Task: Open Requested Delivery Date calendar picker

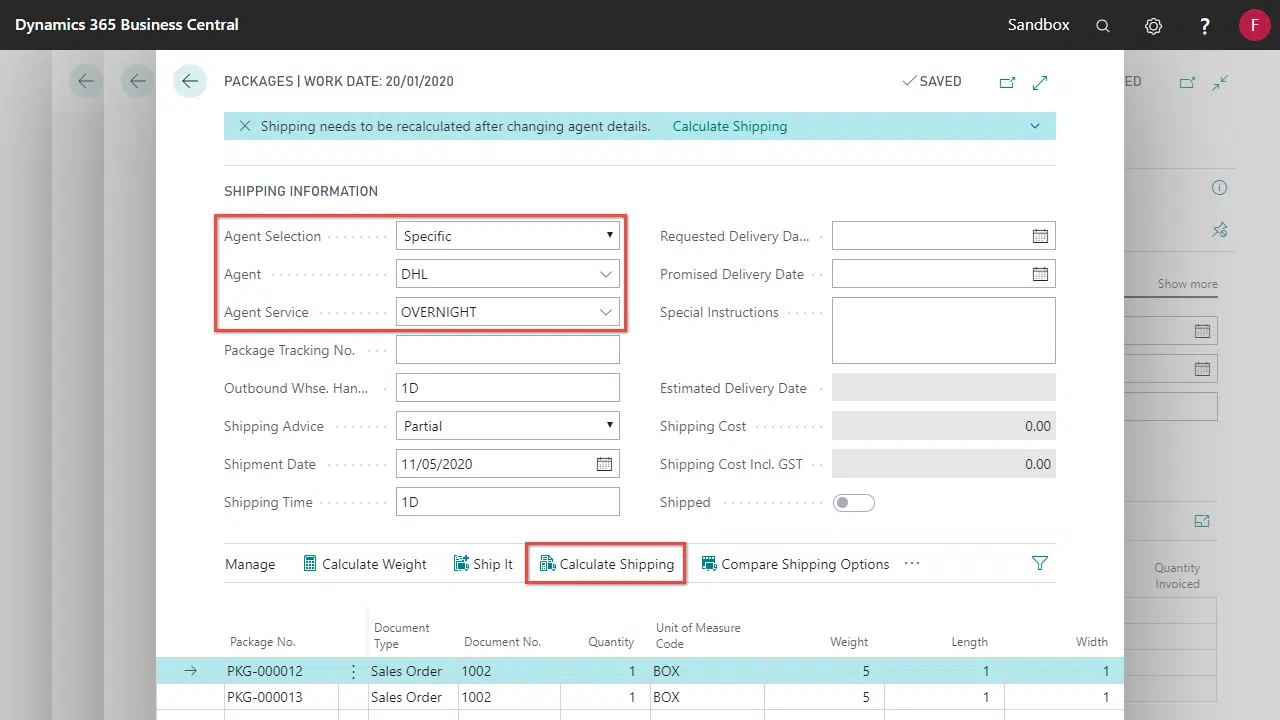Action: tap(1040, 236)
